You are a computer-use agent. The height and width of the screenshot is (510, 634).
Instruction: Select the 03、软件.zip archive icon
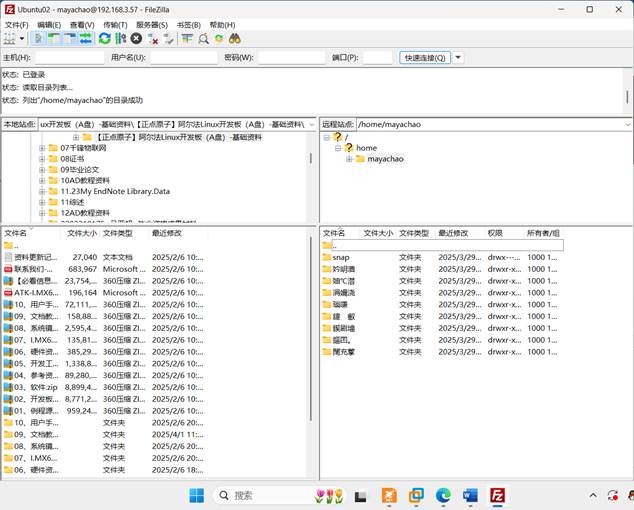click(8, 387)
